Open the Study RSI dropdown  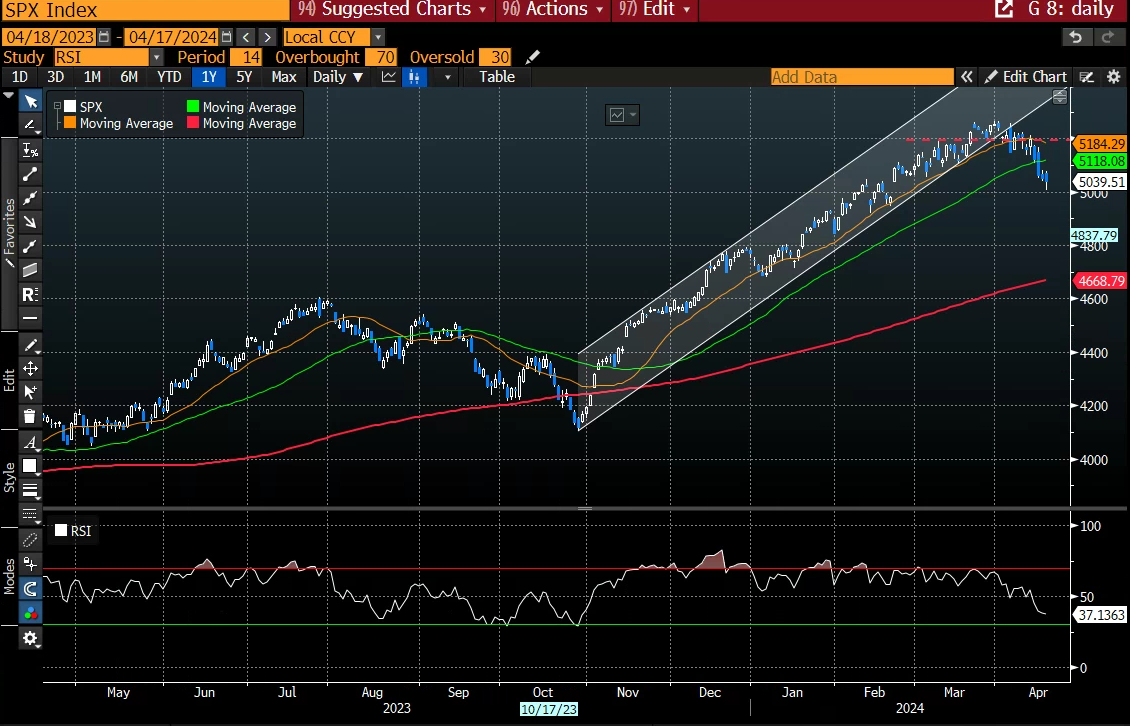click(x=156, y=57)
